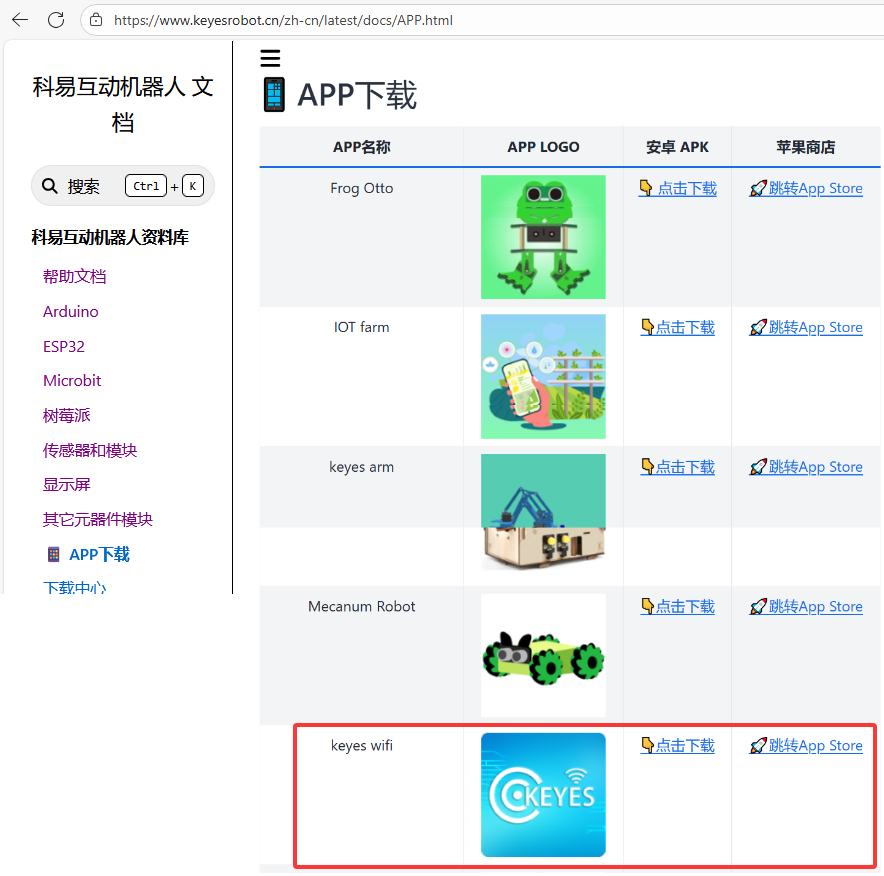Viewport: 884px width, 876px height.
Task: Open the ESP32 sidebar section
Action: 64,346
